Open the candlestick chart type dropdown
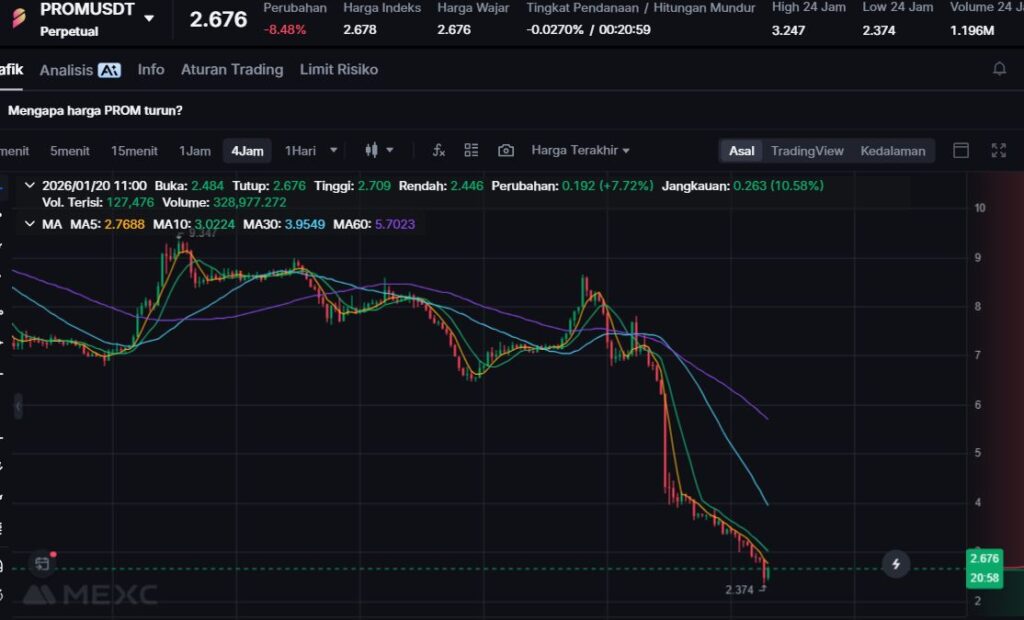Screen dimensions: 1024x620 coord(379,151)
